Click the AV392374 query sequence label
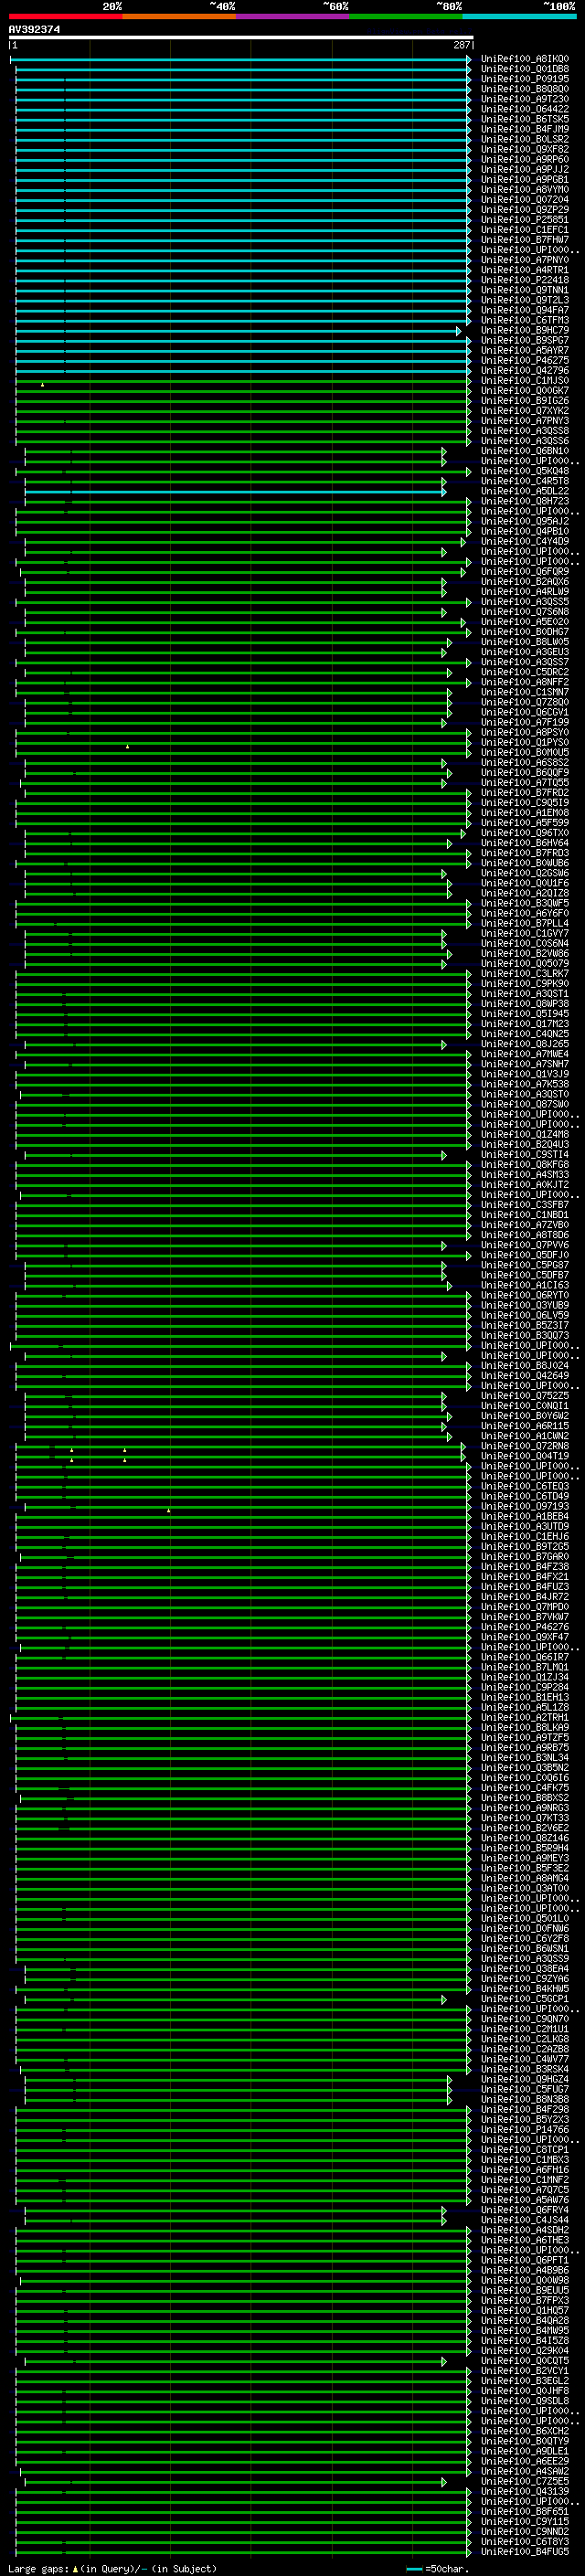 click(x=34, y=29)
